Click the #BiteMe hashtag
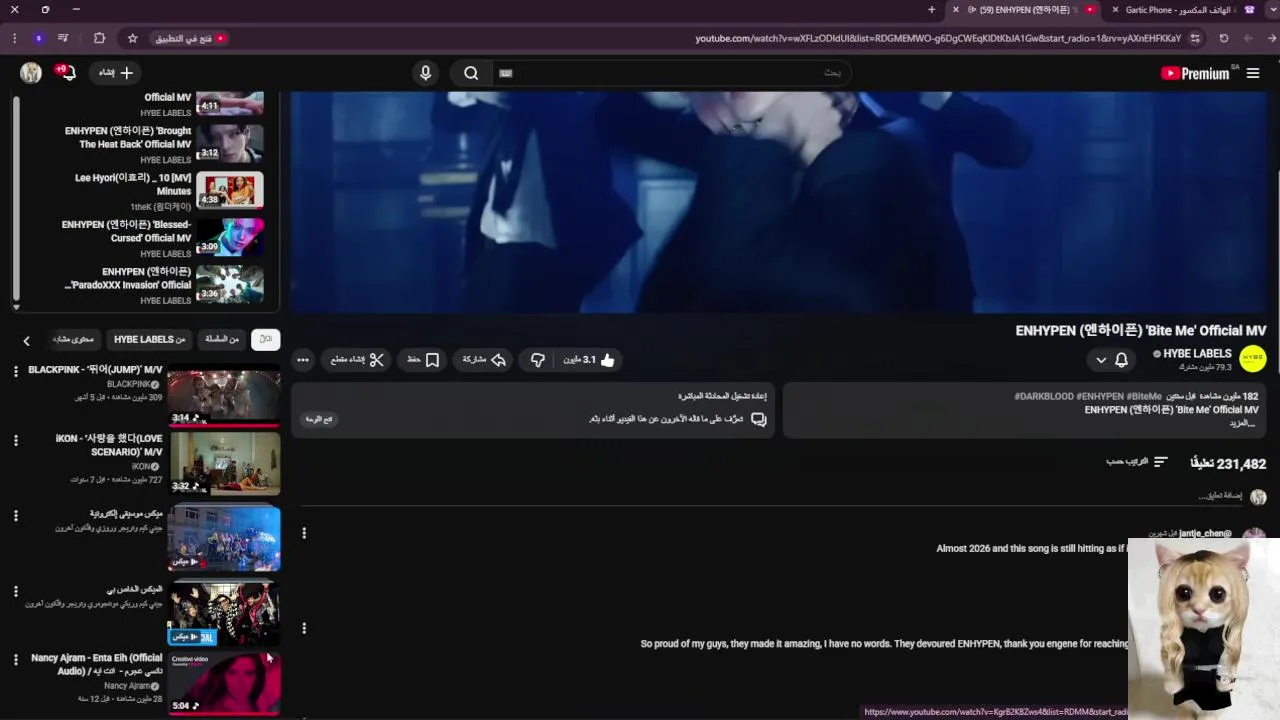The image size is (1280, 720). 1145,397
